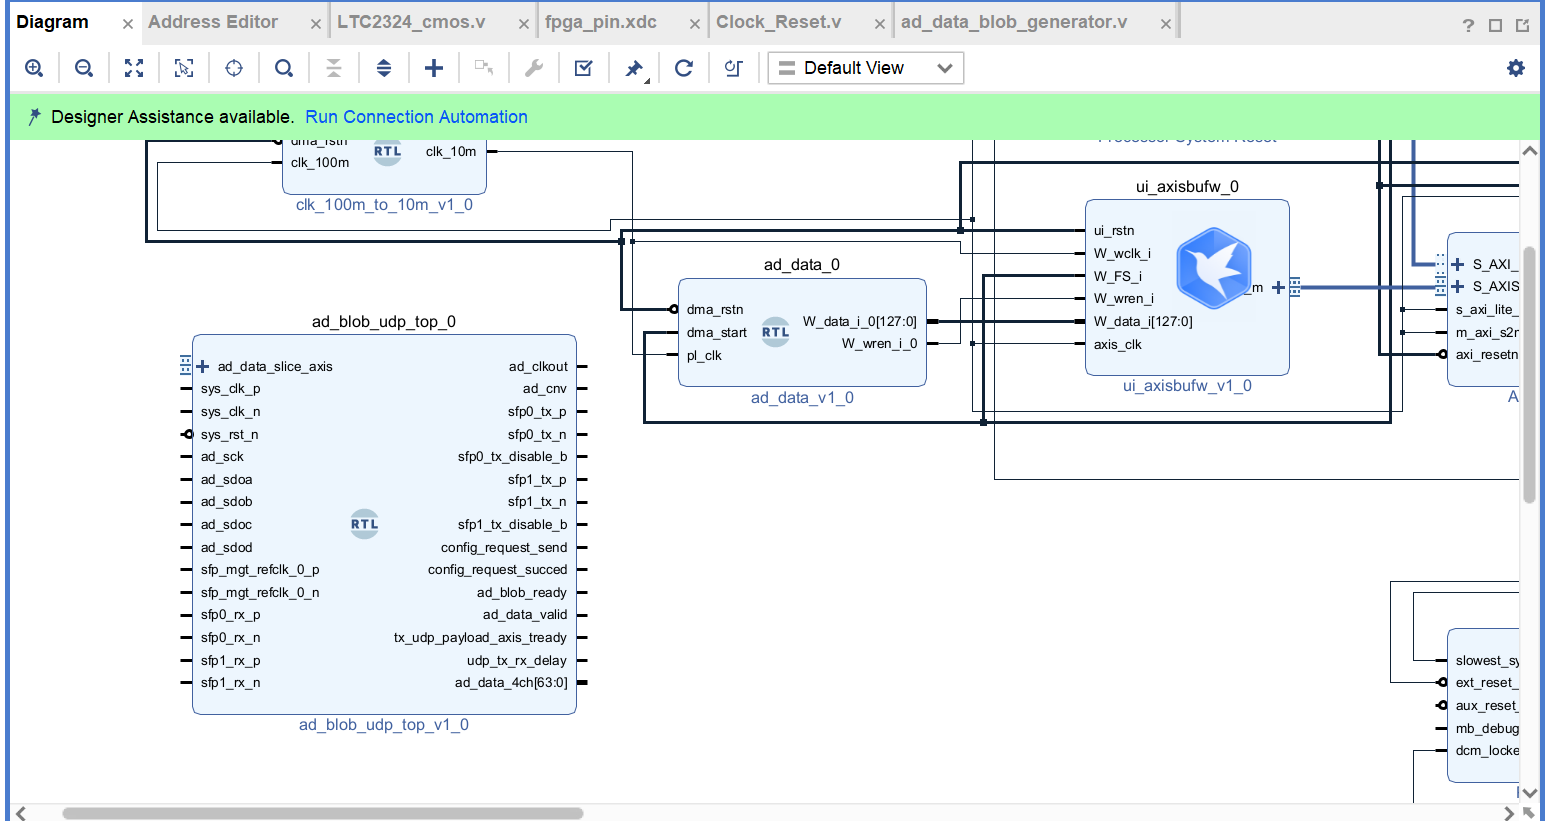
Task: Switch to the fpga_pin.xdc tab
Action: (601, 22)
